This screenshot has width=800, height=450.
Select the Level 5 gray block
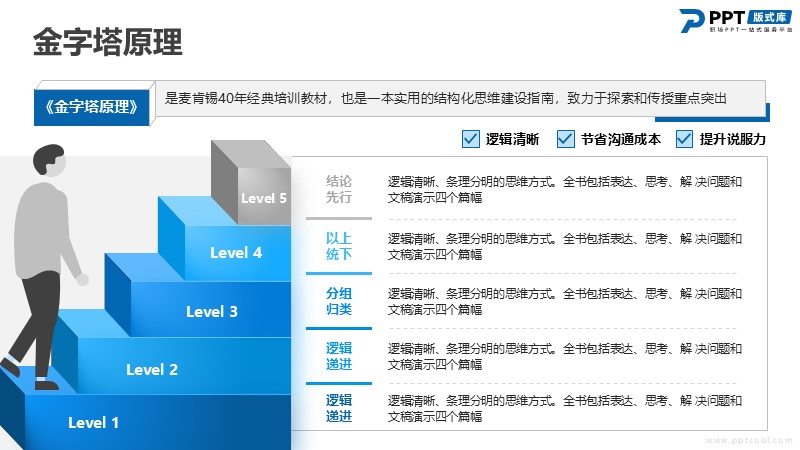pos(252,183)
